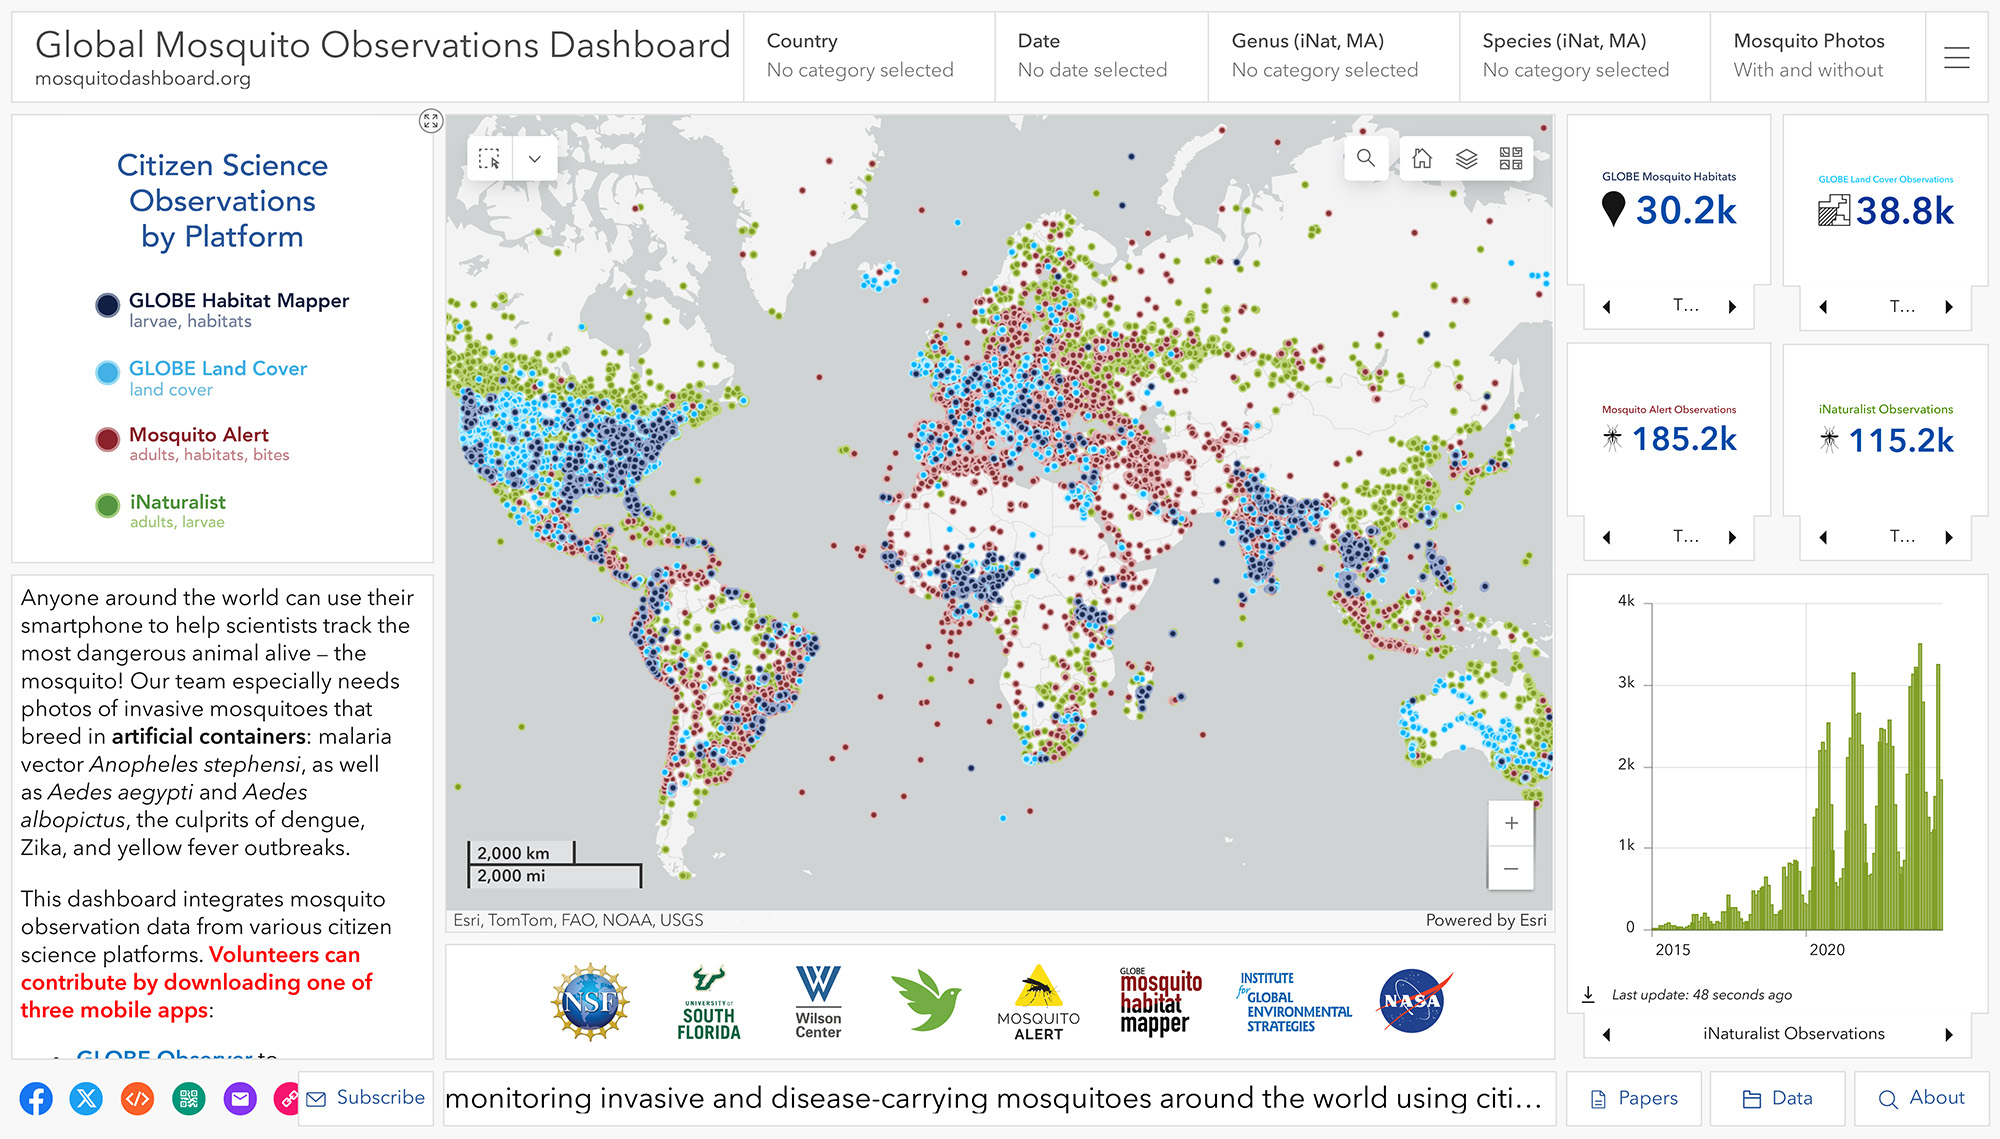Previous slide on GLOBE Mosquito Habitats card

pos(1607,307)
